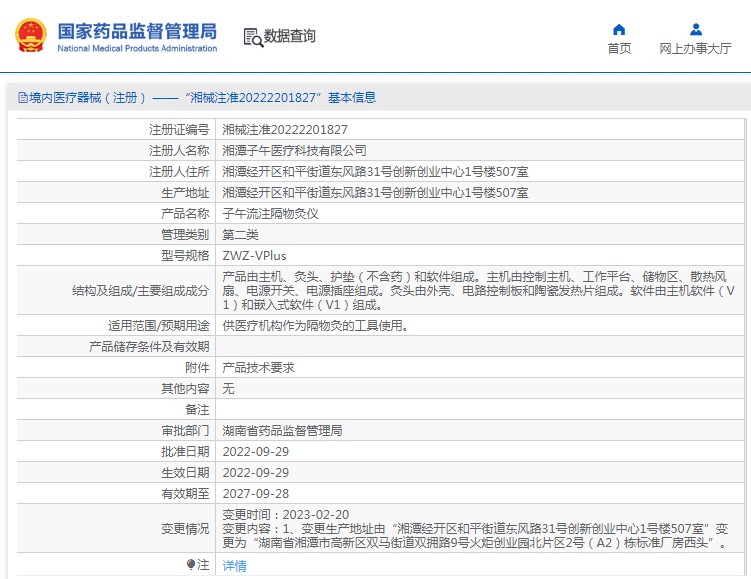Click the home icon above 首页
This screenshot has height=579, width=751.
pyautogui.click(x=619, y=30)
